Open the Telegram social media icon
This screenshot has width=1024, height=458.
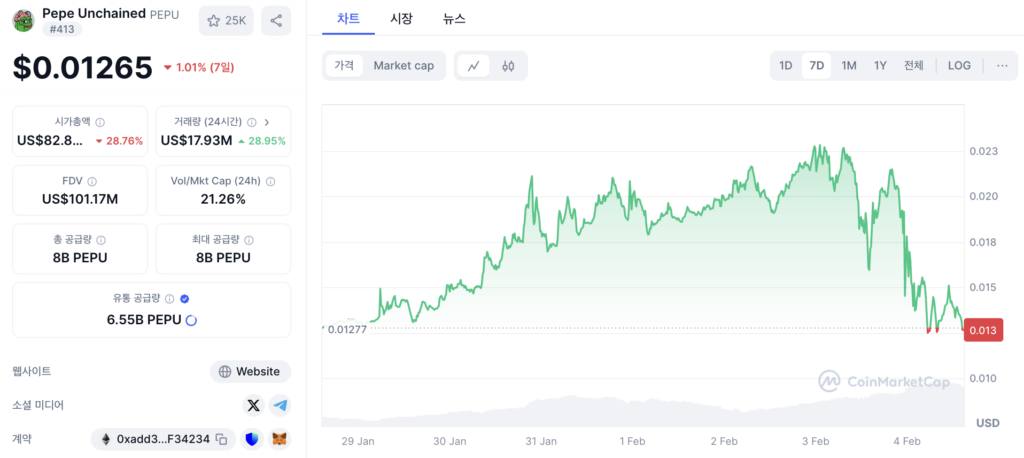280,406
